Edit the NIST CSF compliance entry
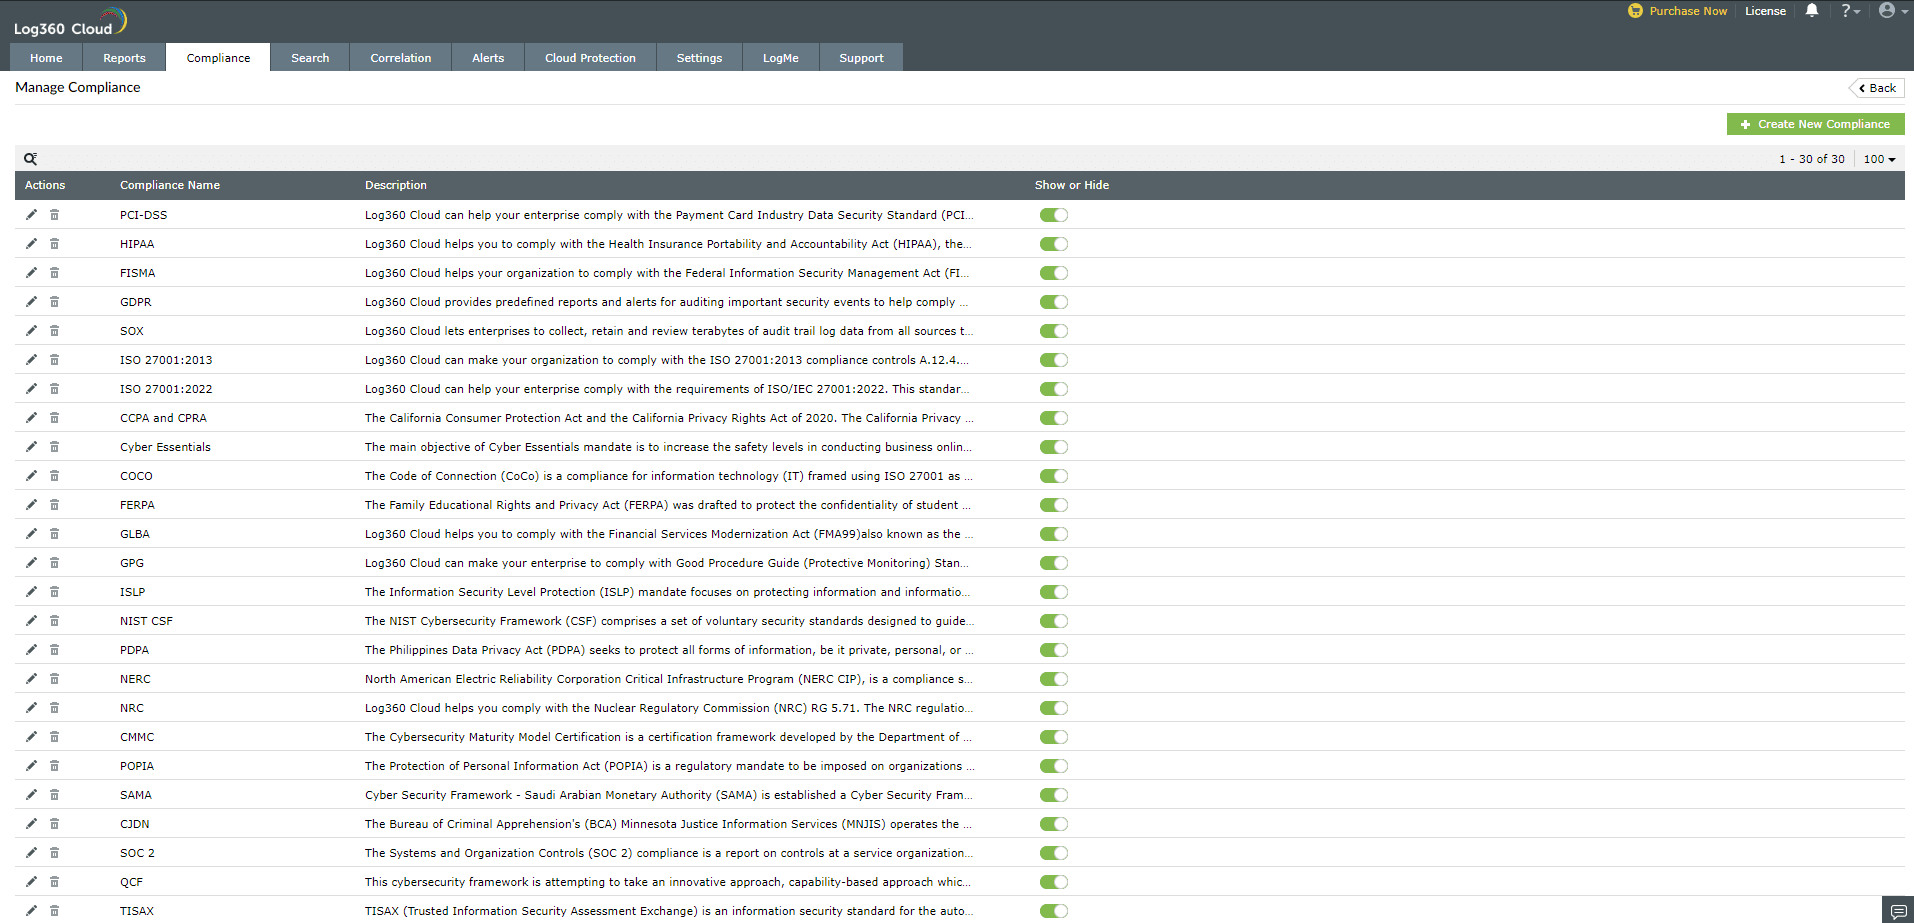Image resolution: width=1914 pixels, height=923 pixels. click(31, 621)
